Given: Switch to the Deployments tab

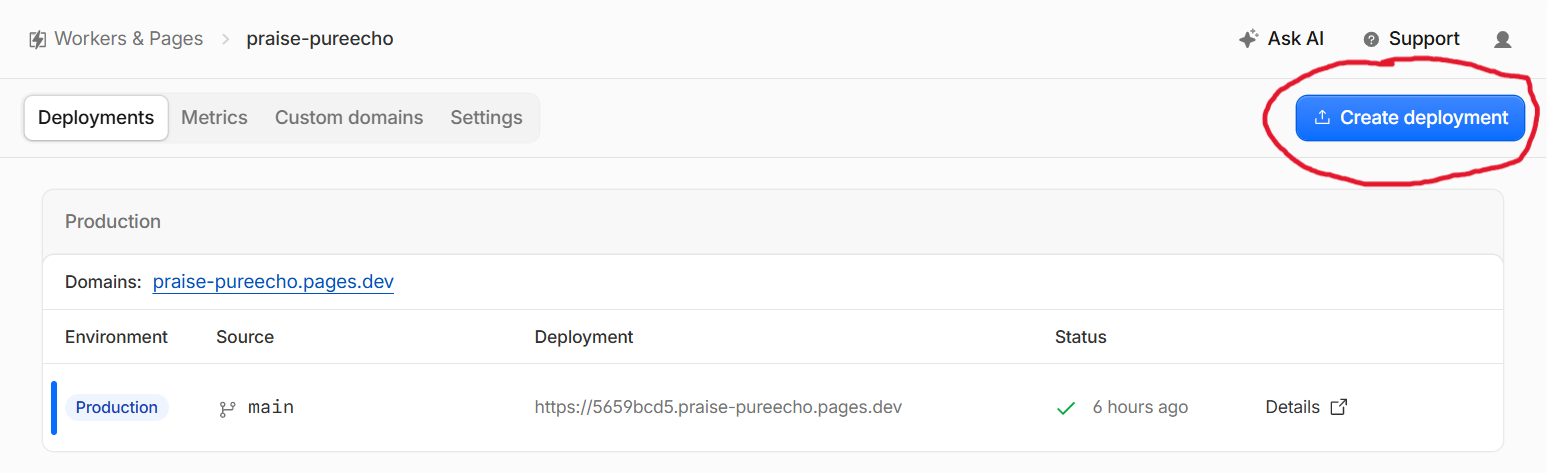Looking at the screenshot, I should pos(96,118).
